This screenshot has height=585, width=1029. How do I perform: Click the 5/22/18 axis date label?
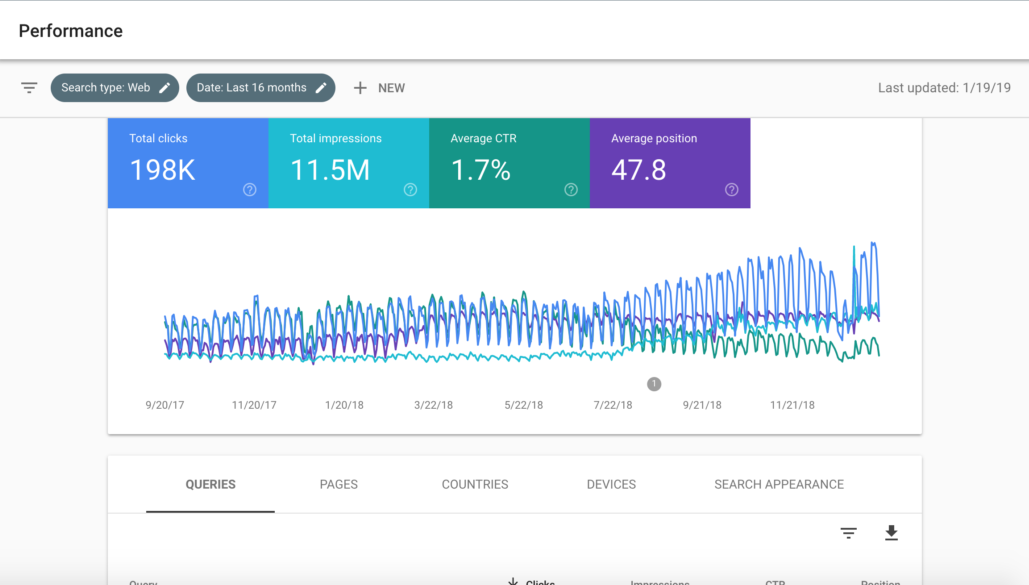(524, 405)
